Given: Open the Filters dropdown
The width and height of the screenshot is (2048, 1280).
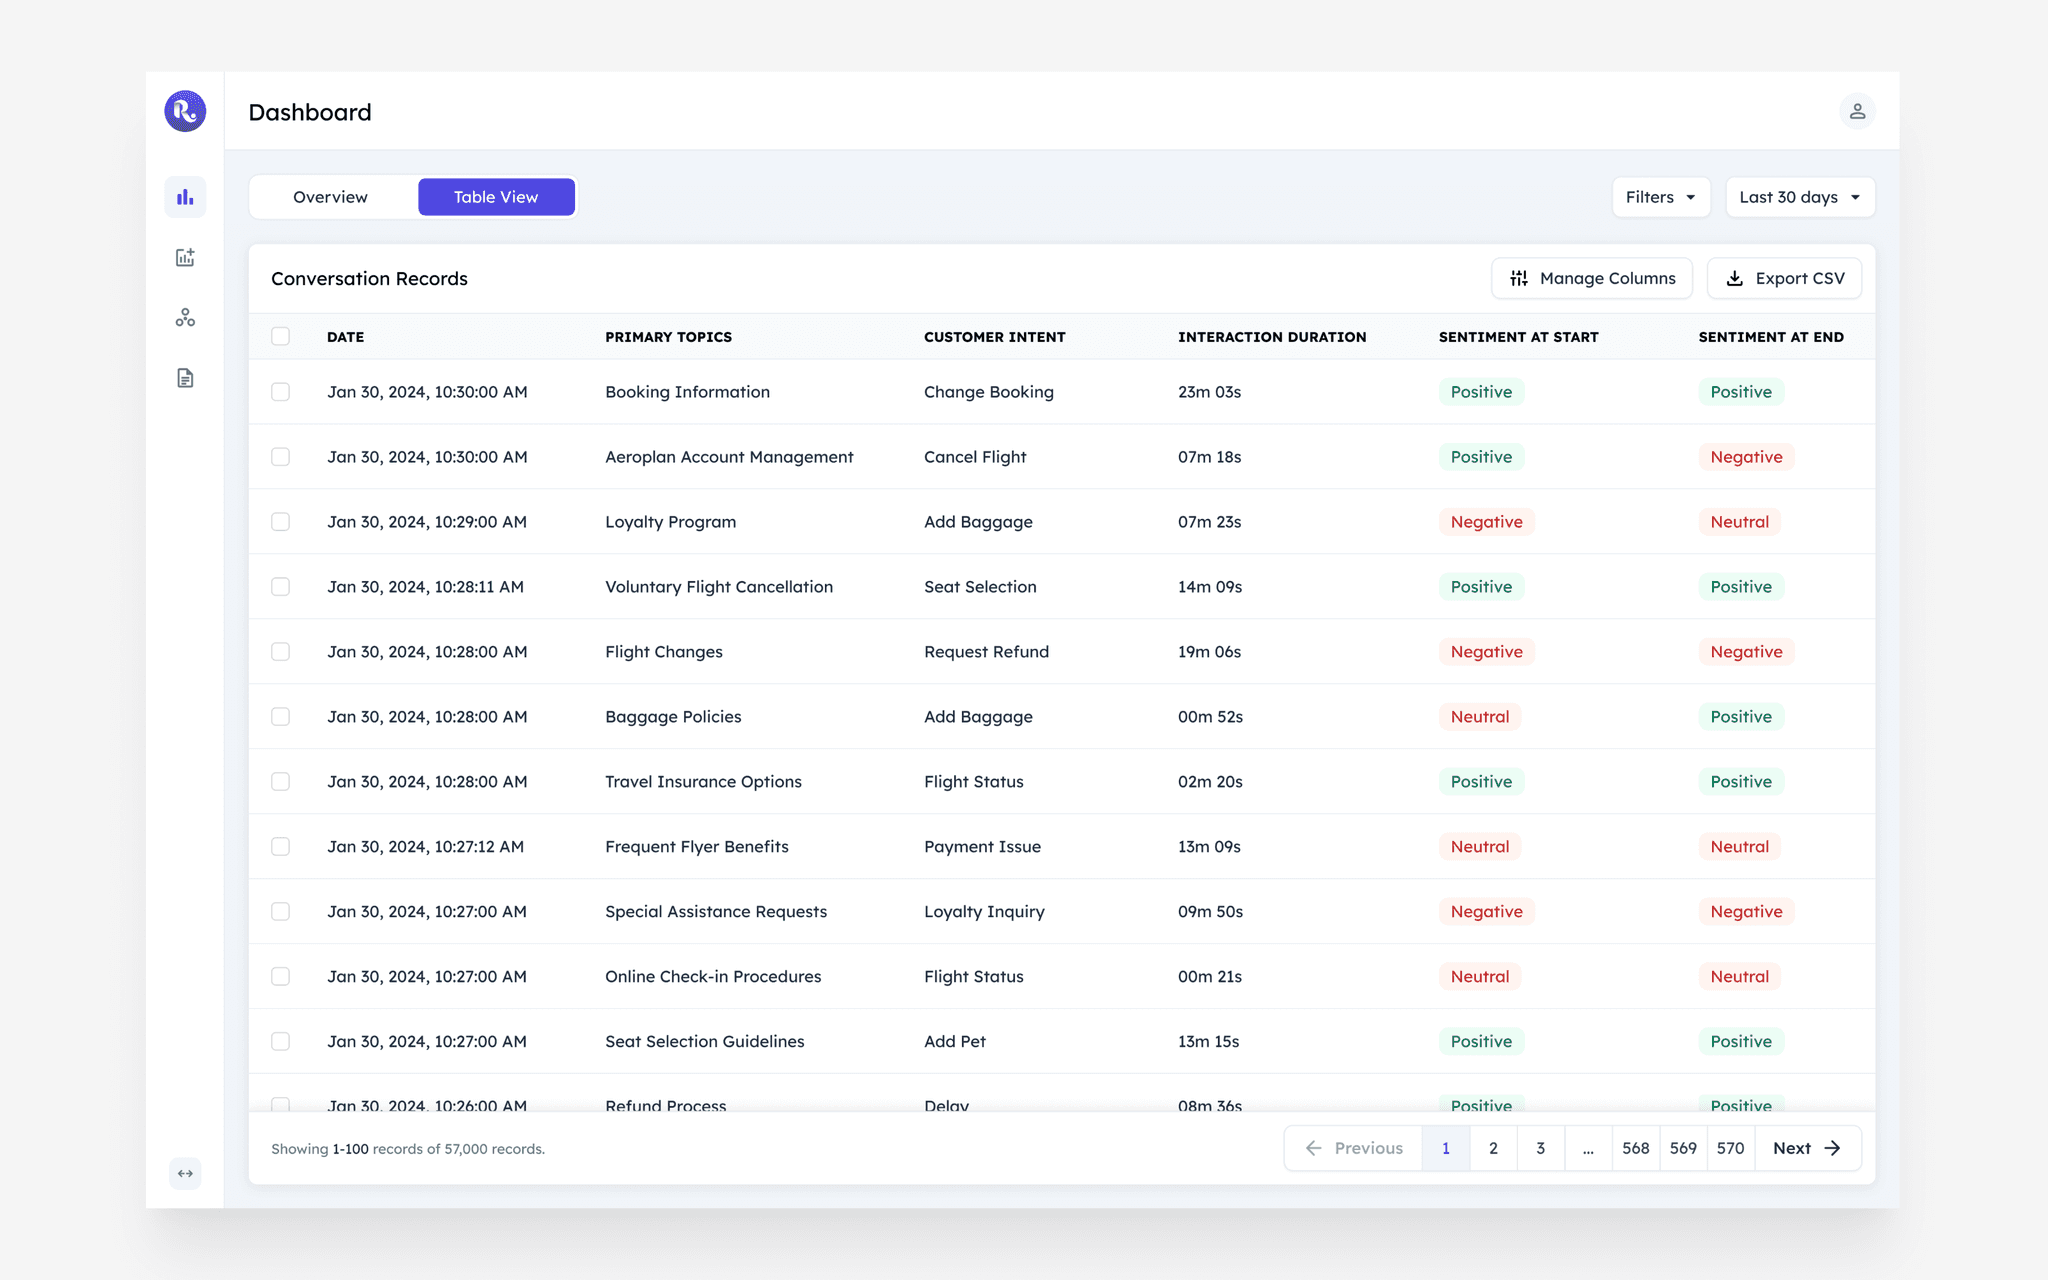Looking at the screenshot, I should coord(1660,197).
